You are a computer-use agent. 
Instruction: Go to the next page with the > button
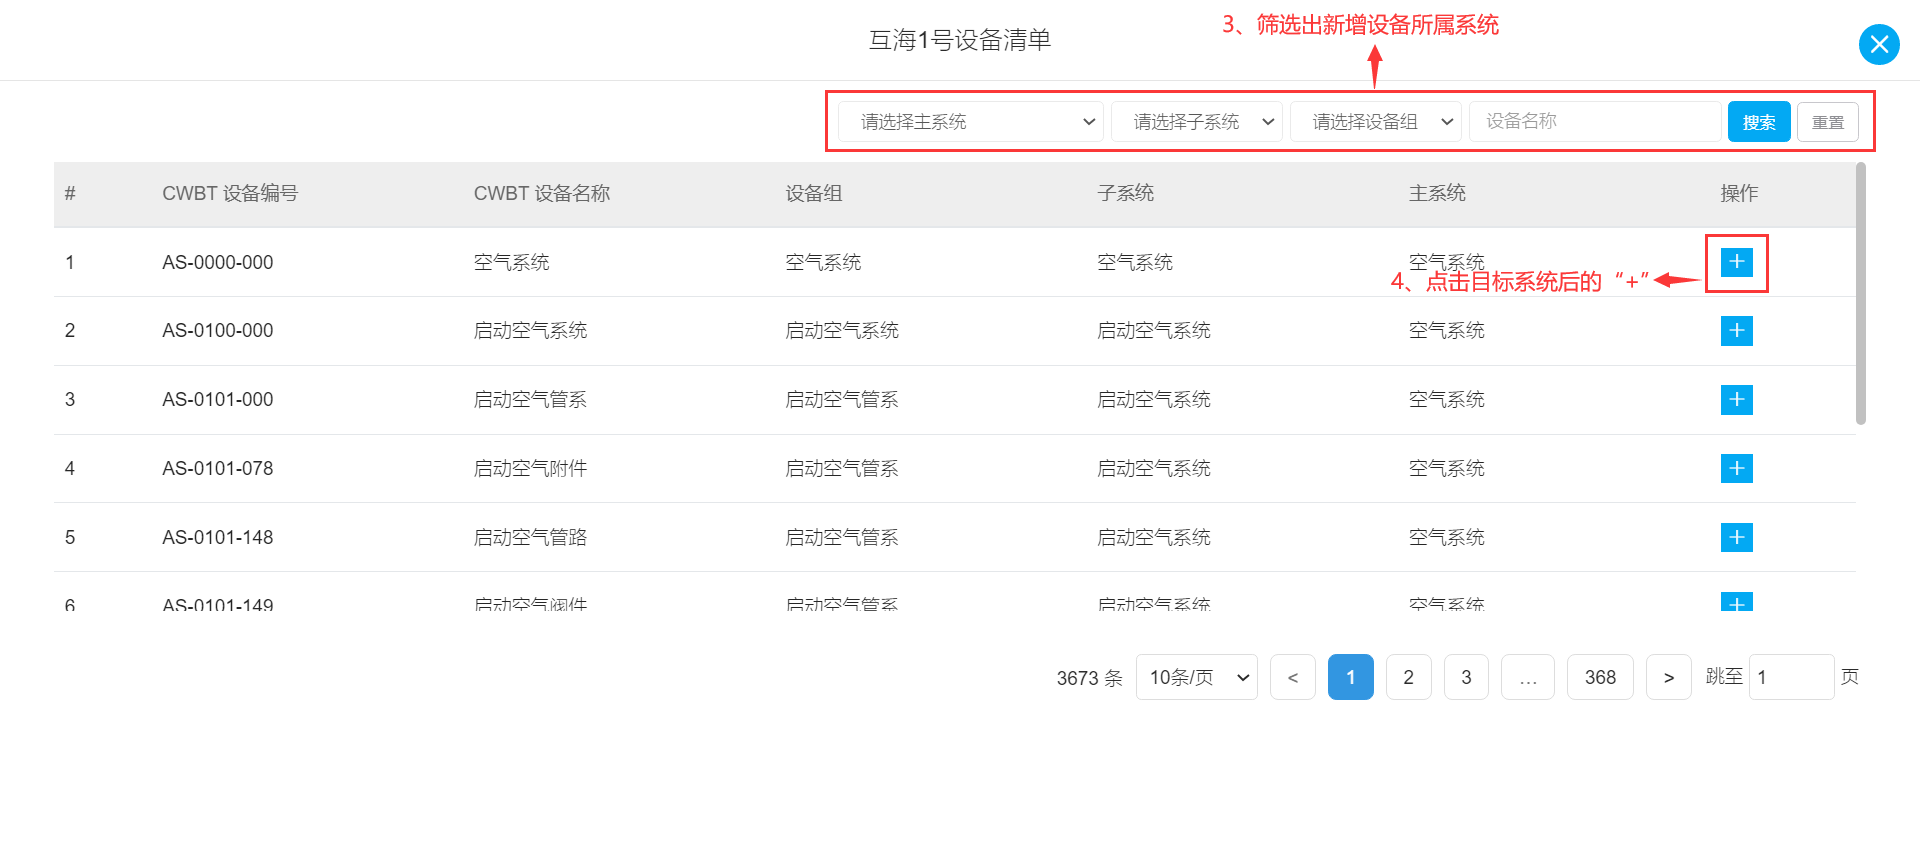click(x=1669, y=677)
